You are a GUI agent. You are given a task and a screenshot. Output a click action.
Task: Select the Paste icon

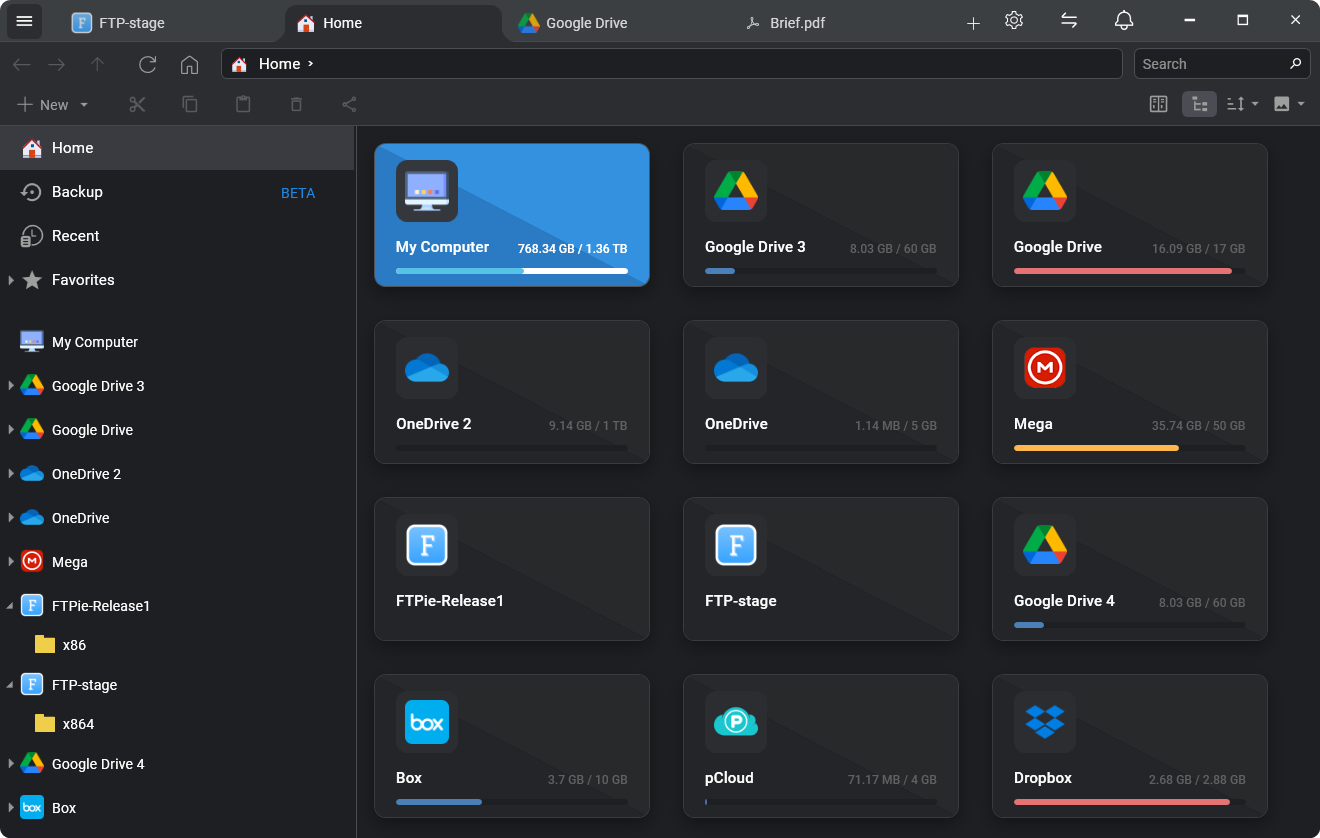click(x=243, y=104)
